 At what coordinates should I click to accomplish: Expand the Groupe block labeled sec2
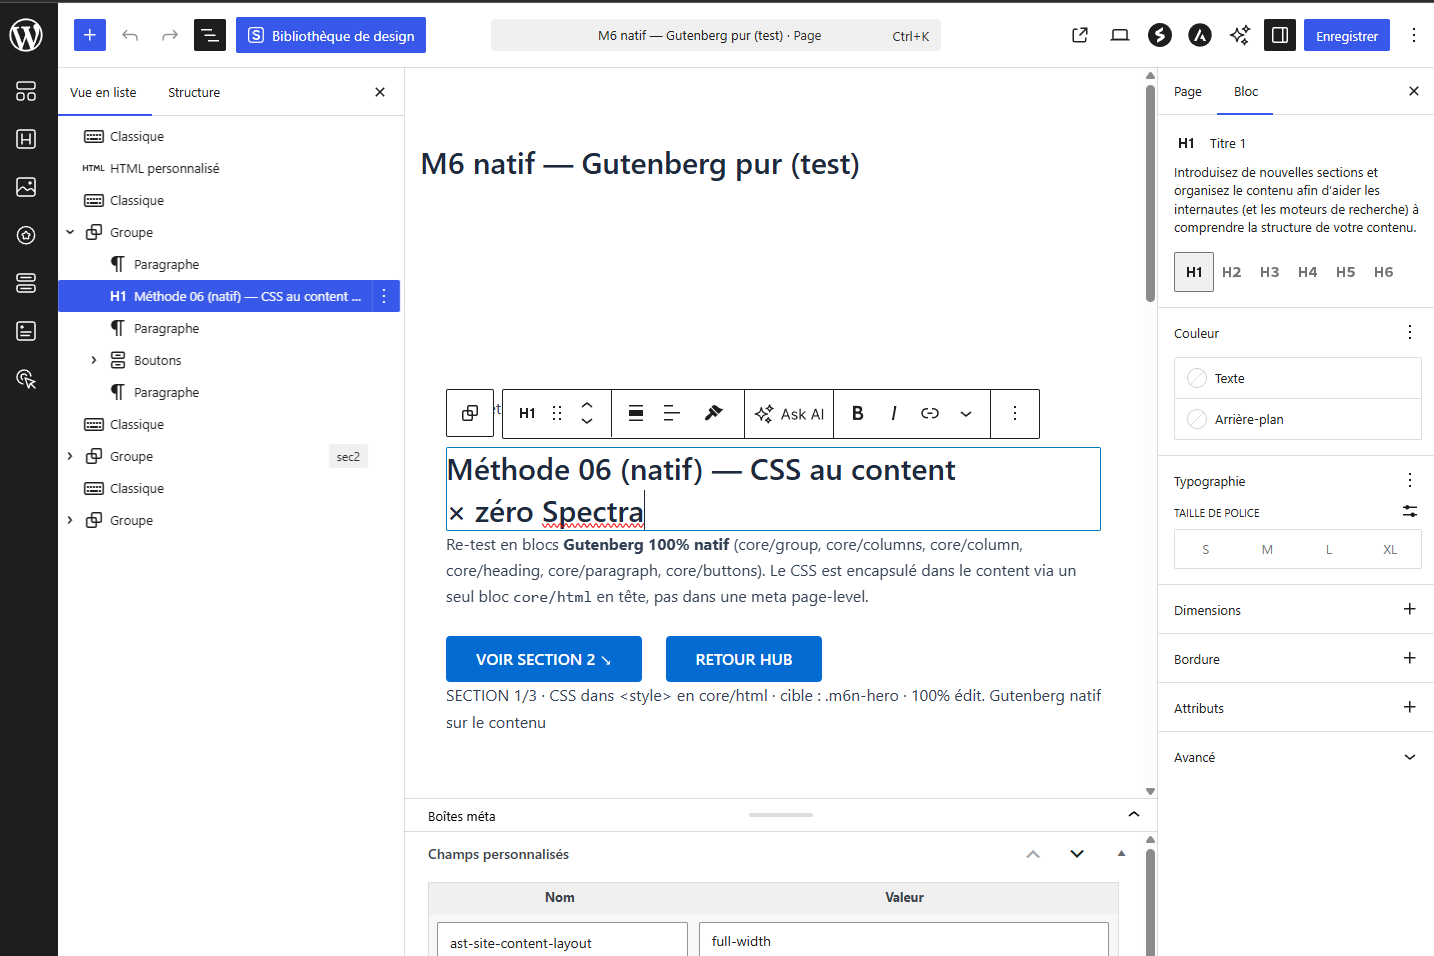click(x=70, y=456)
